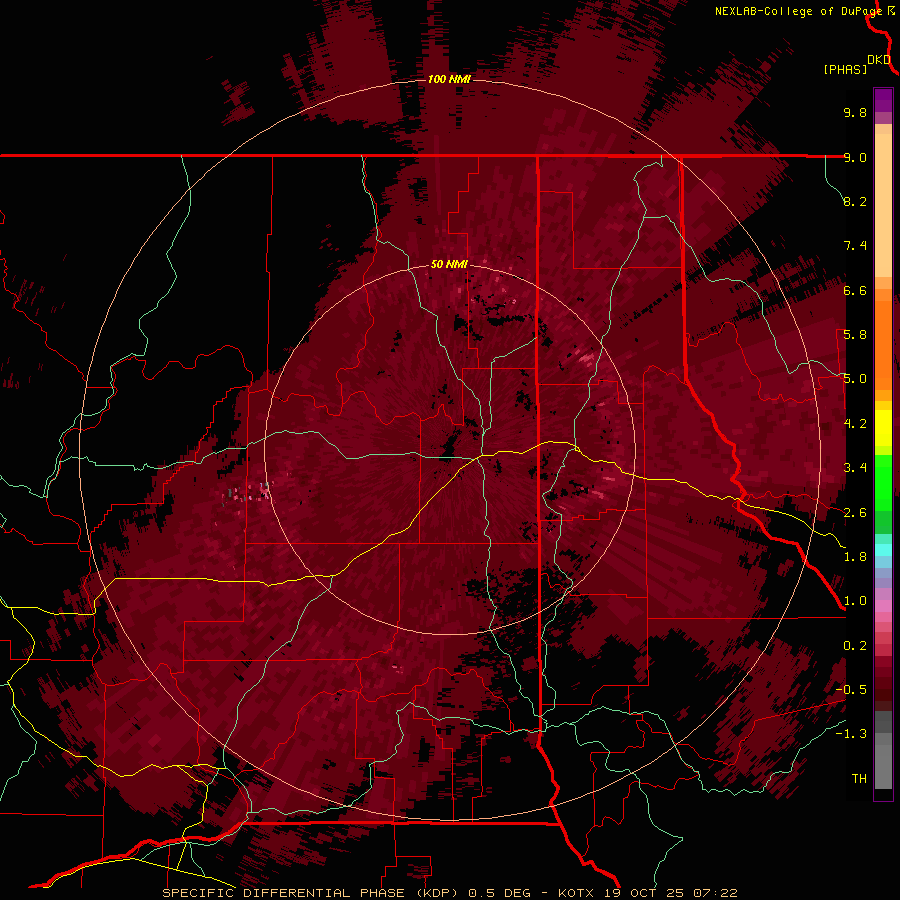Click the NEXLAB-College of DuPage credit text
Image resolution: width=900 pixels, height=900 pixels.
tap(798, 11)
